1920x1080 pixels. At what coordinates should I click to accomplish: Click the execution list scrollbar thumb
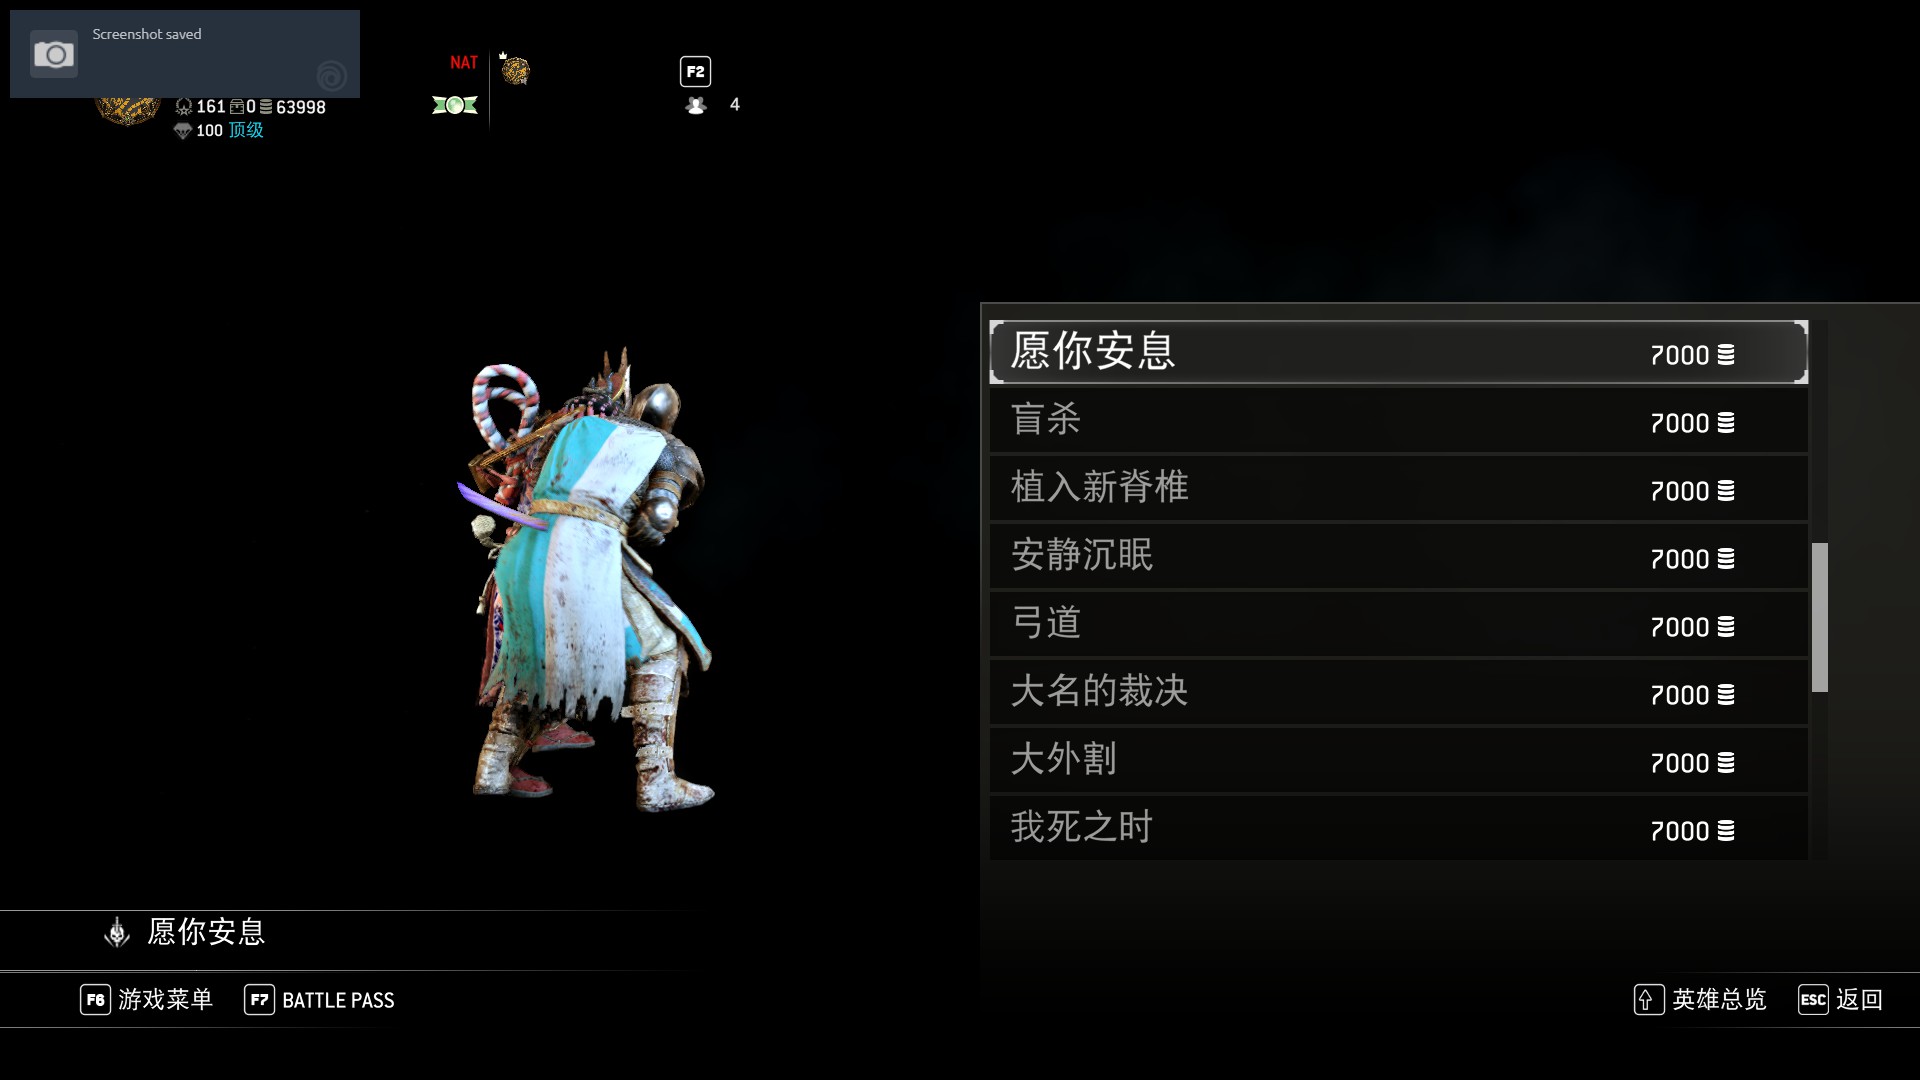(x=1820, y=617)
